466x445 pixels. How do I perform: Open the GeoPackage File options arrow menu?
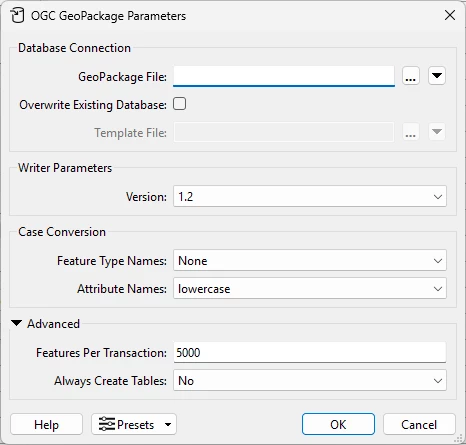click(x=437, y=76)
